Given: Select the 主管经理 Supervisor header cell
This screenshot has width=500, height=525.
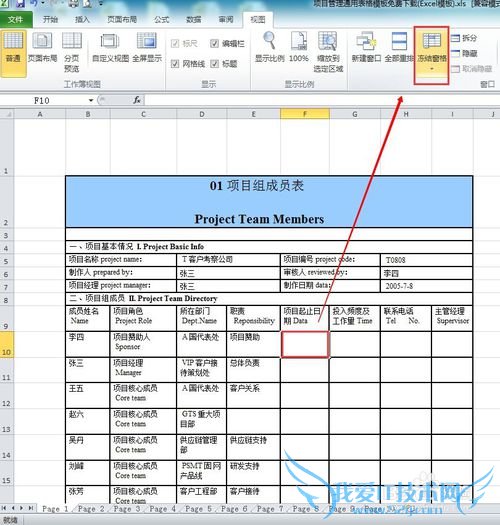Looking at the screenshot, I should (x=452, y=318).
